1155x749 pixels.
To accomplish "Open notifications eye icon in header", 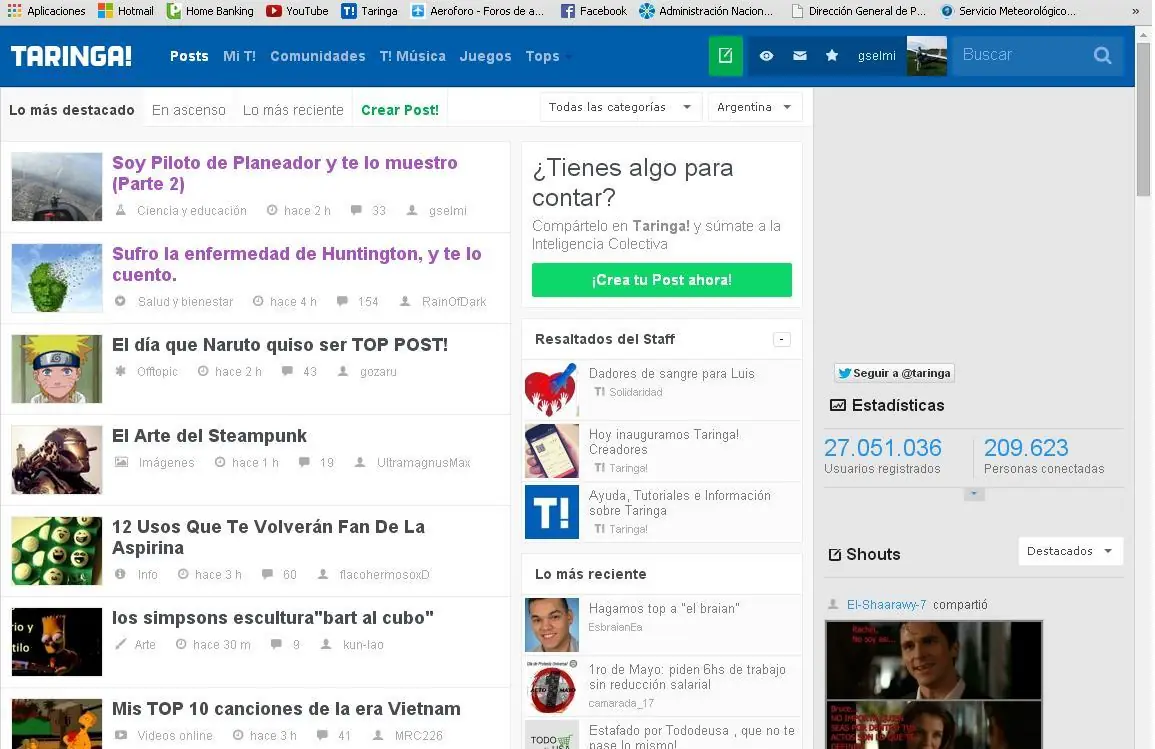I will coord(766,56).
